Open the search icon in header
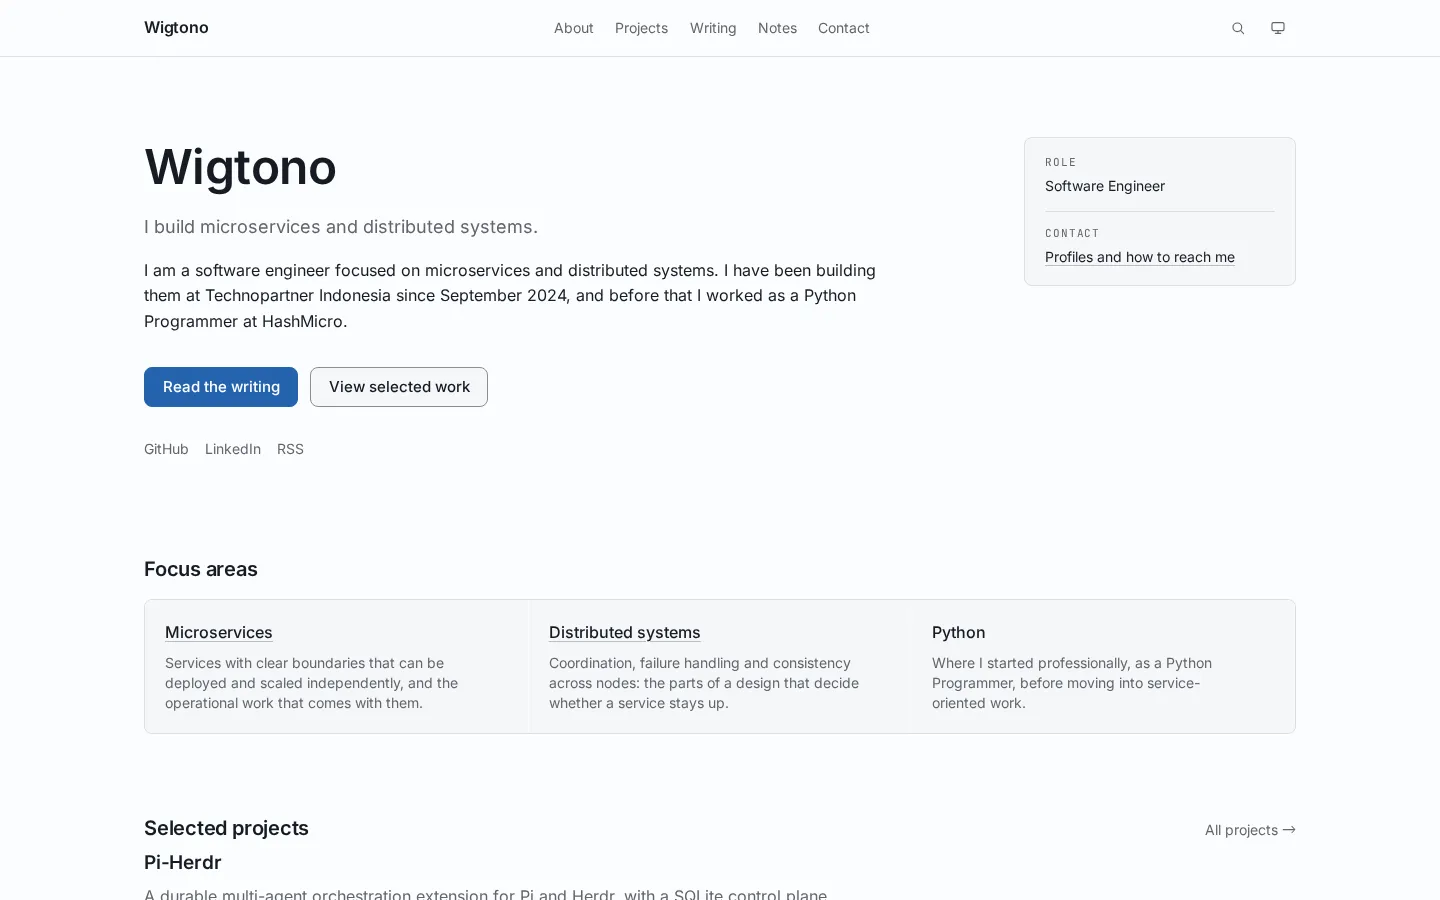 pyautogui.click(x=1238, y=28)
